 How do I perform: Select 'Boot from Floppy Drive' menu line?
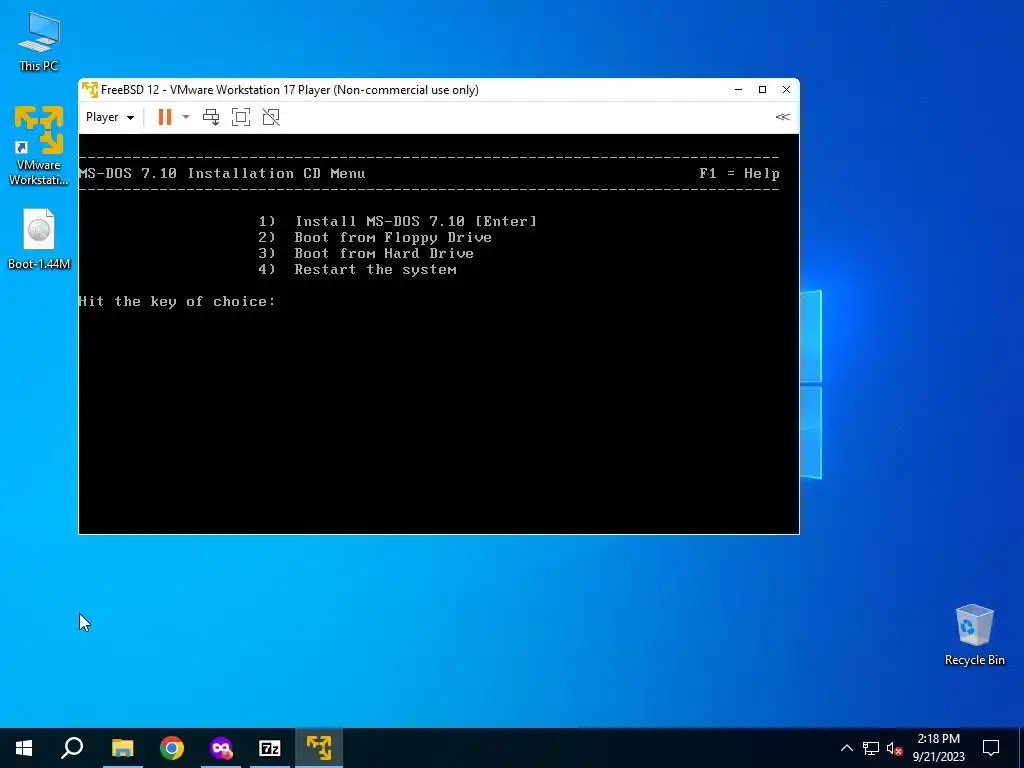[375, 237]
